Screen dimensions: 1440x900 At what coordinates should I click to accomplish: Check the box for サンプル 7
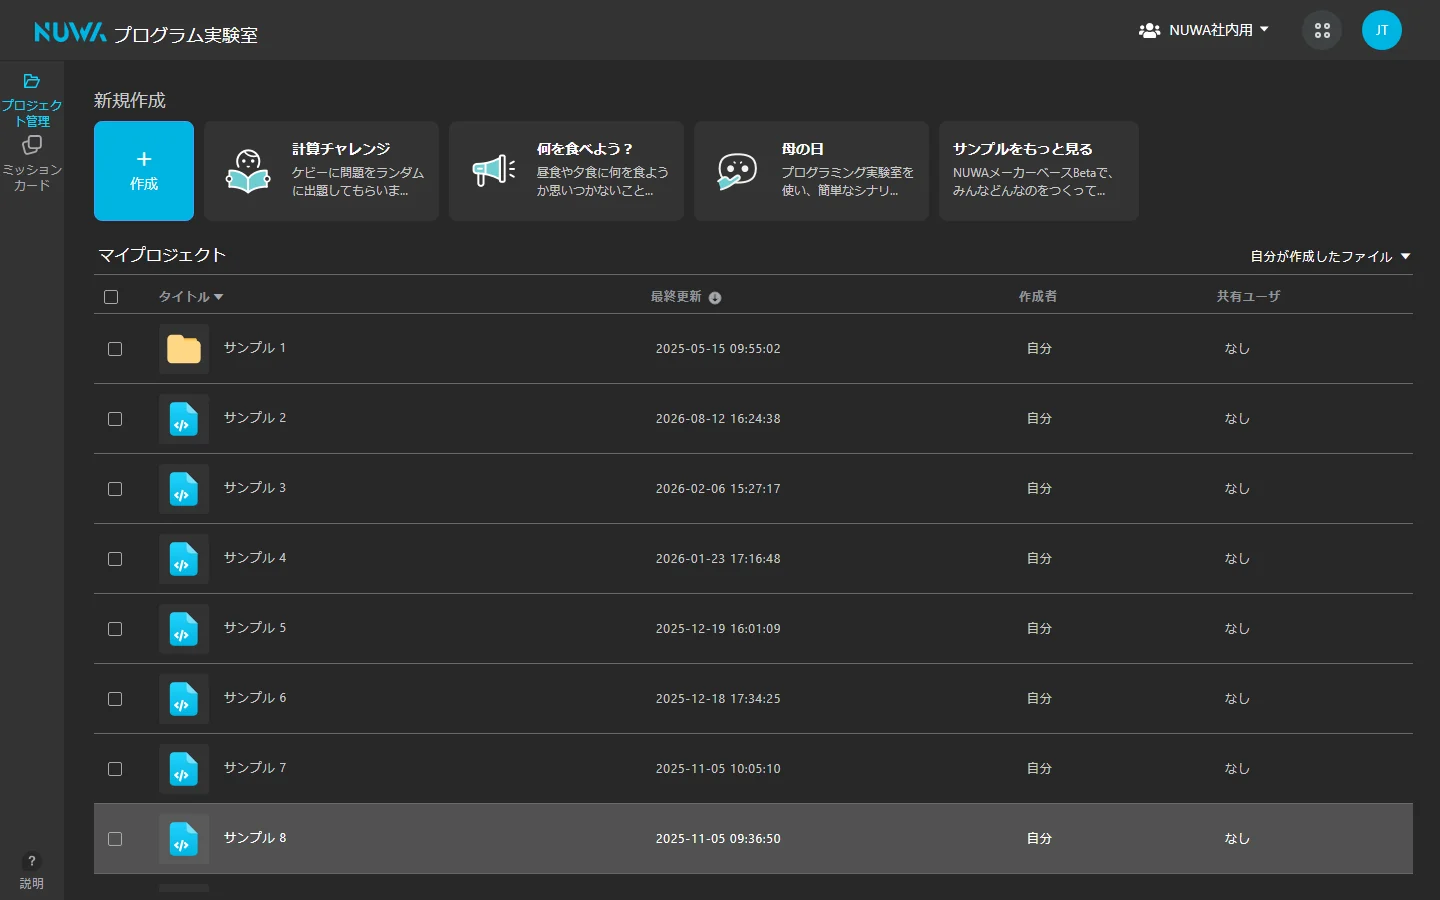pos(115,769)
